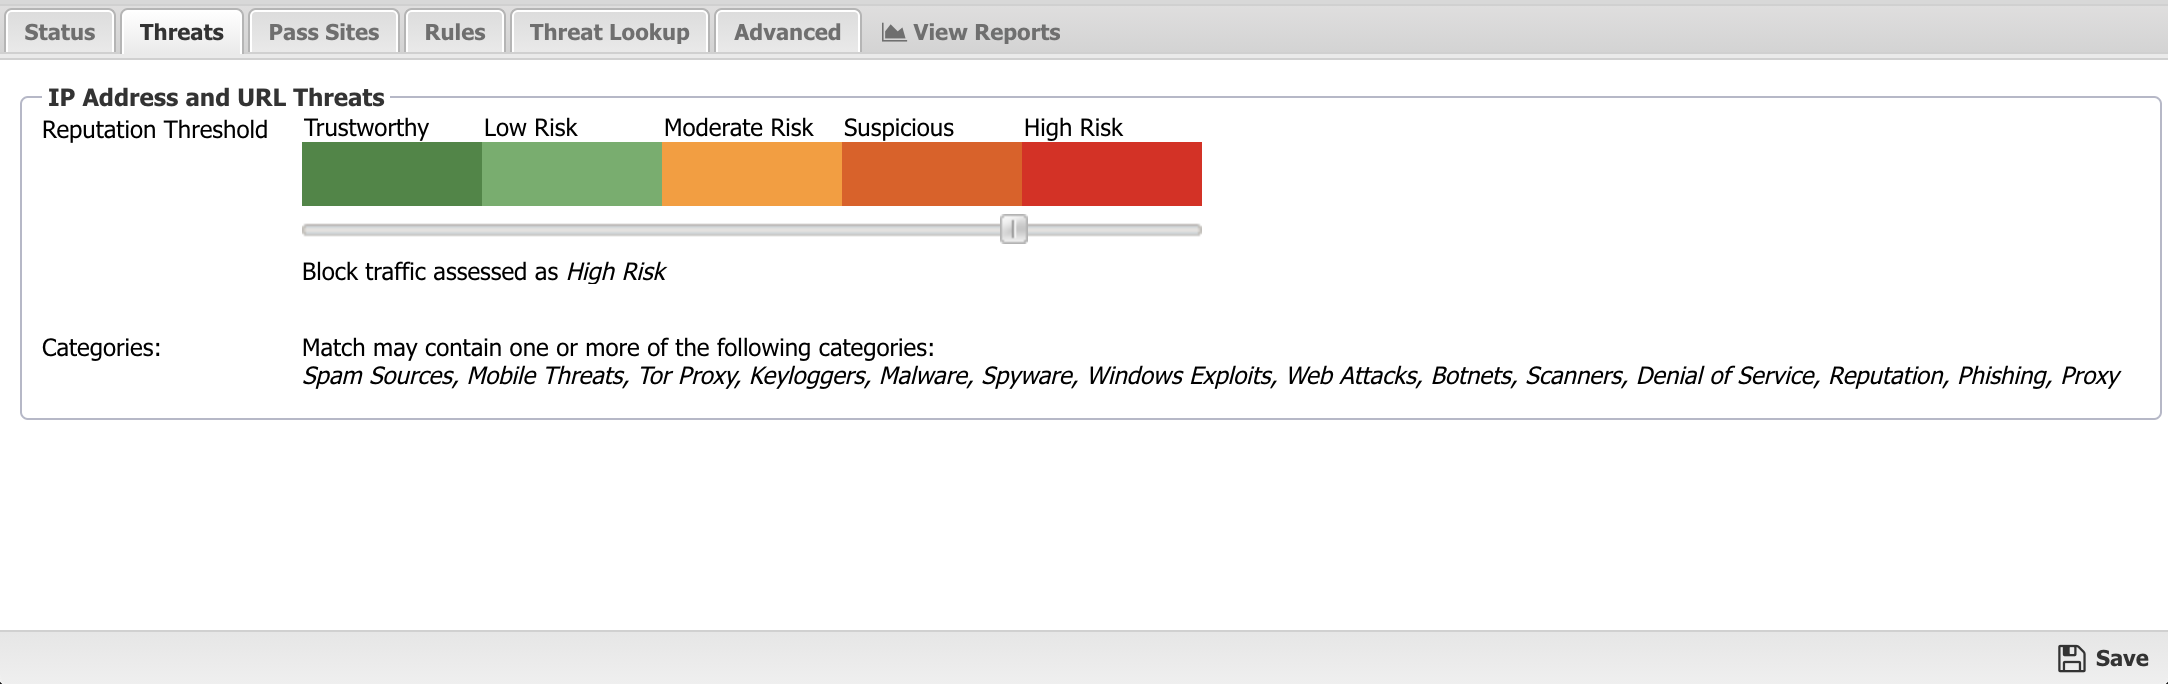Viewport: 2168px width, 684px height.
Task: Click the Trustworthy dark green swatch
Action: [x=392, y=174]
